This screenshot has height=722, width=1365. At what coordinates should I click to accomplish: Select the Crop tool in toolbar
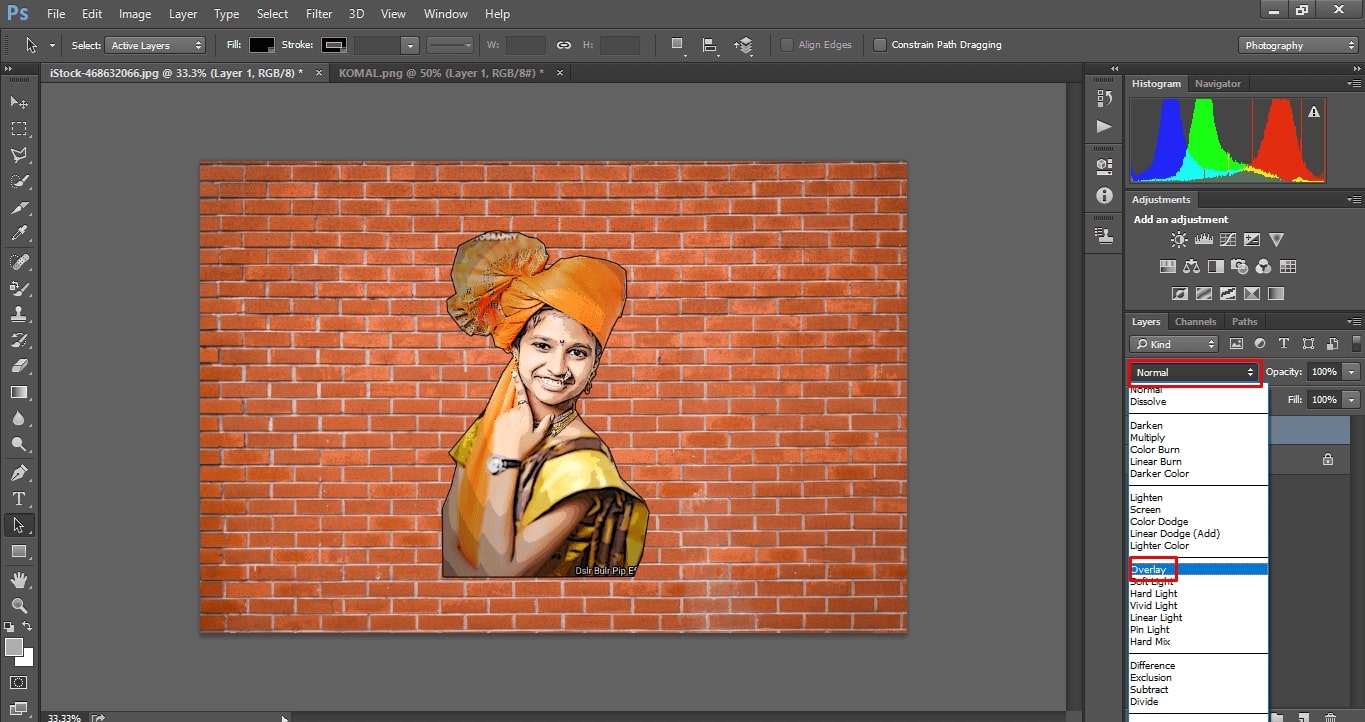coord(19,207)
